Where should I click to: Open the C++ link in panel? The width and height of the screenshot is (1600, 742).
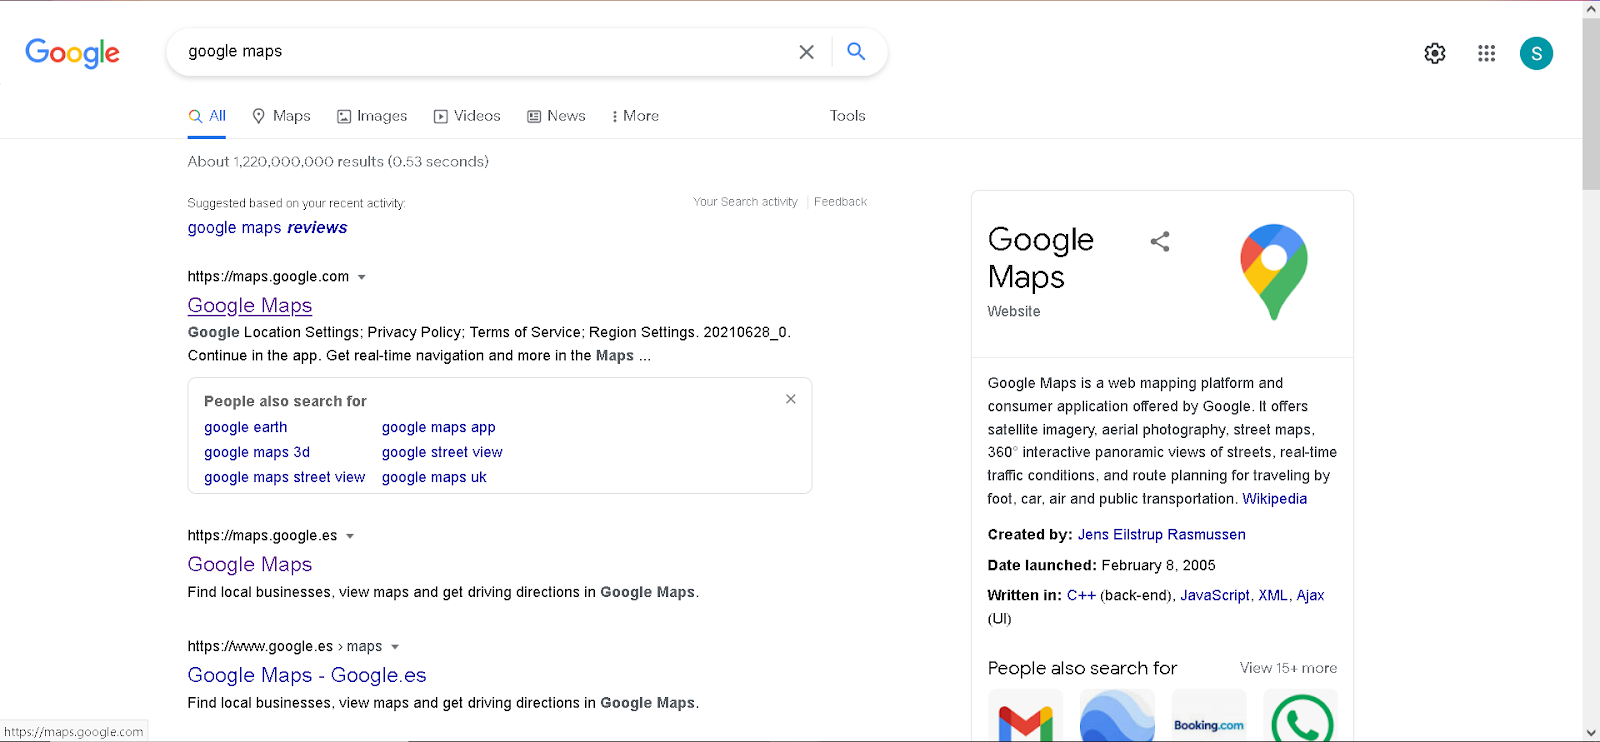point(1081,595)
